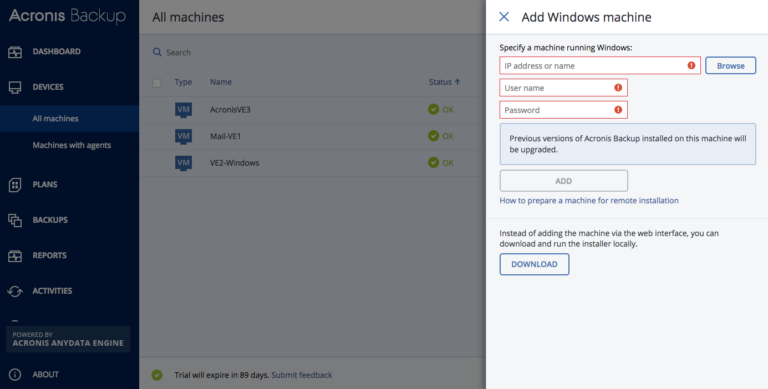Viewport: 768px width, 389px height.
Task: Tick the select-all machines checkbox
Action: [x=157, y=83]
